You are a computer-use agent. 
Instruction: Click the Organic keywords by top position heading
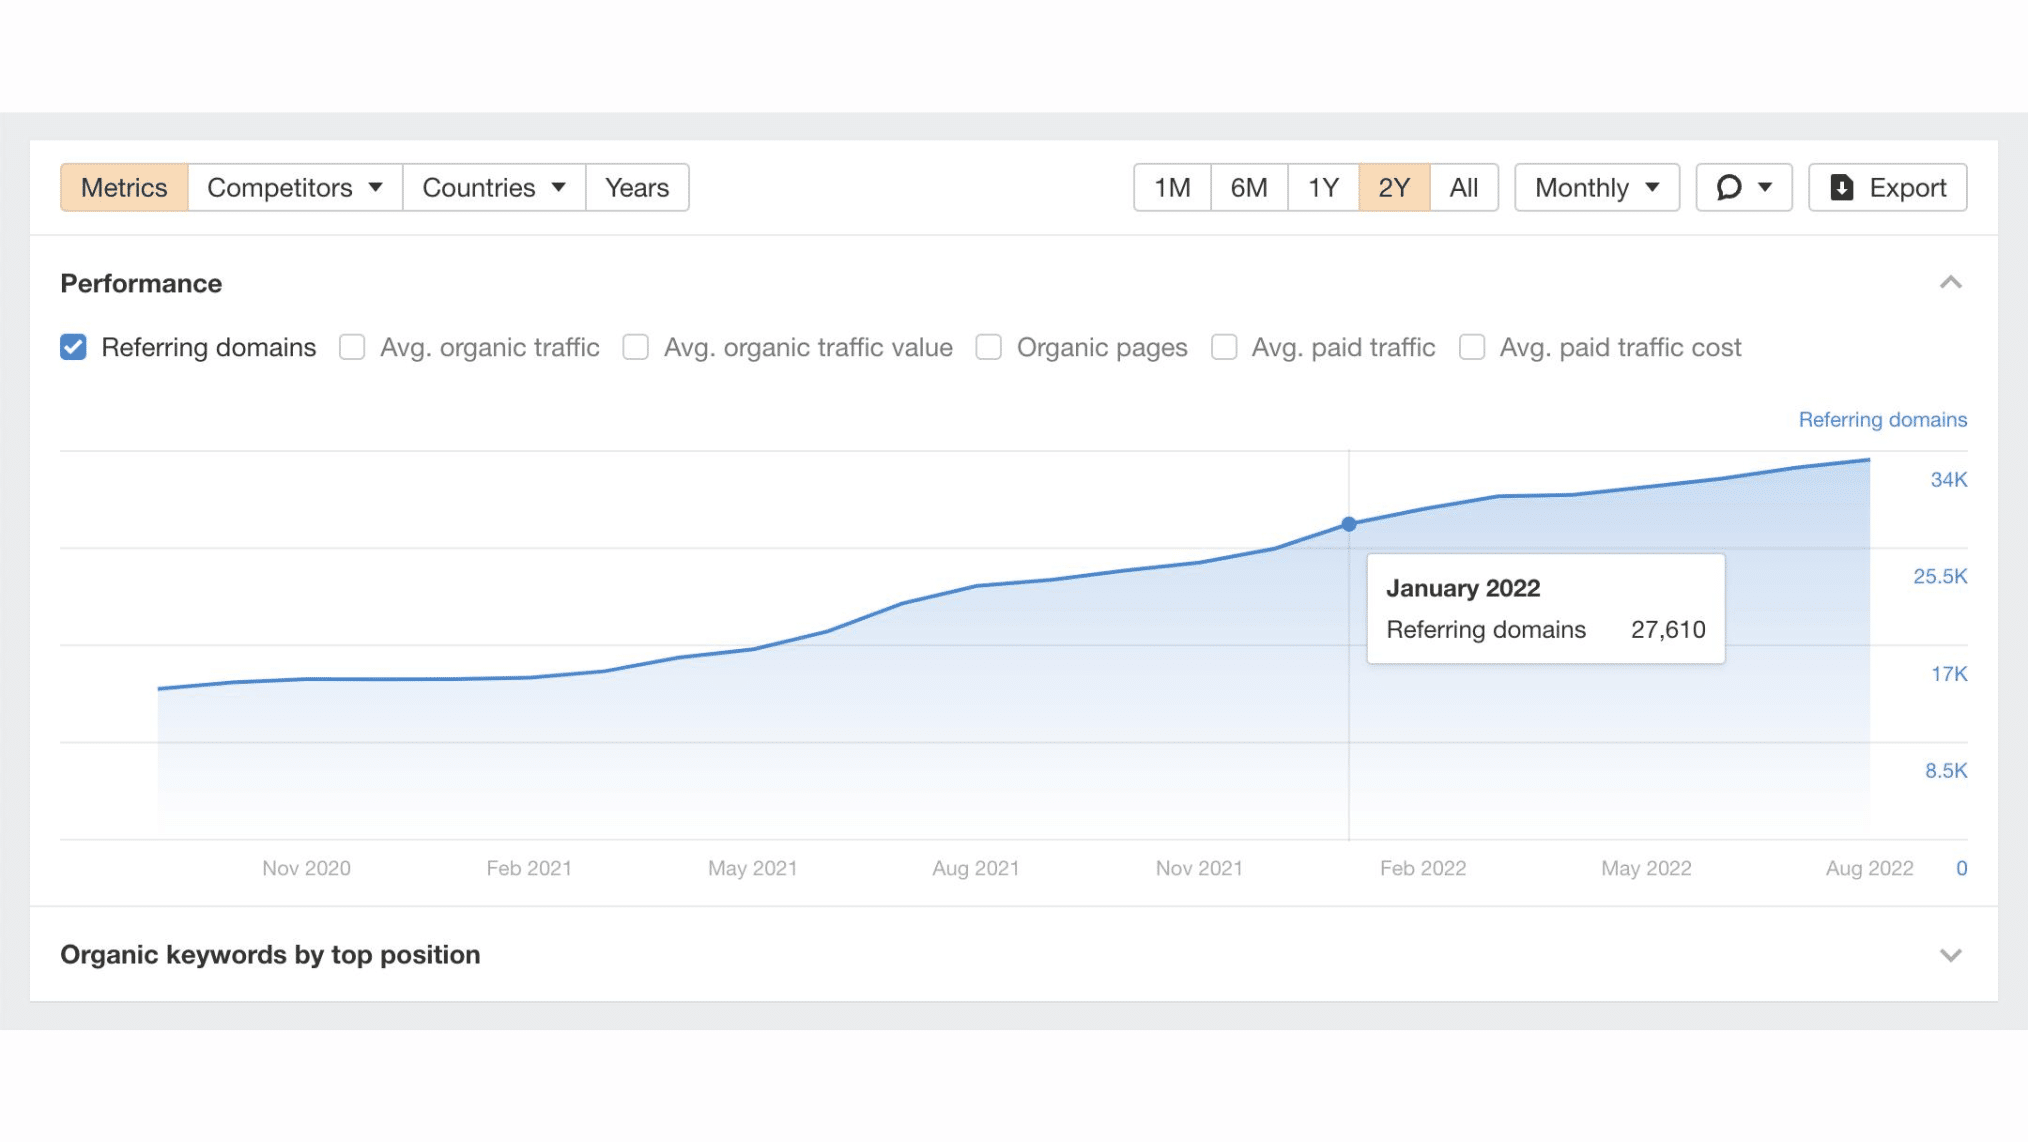tap(270, 955)
